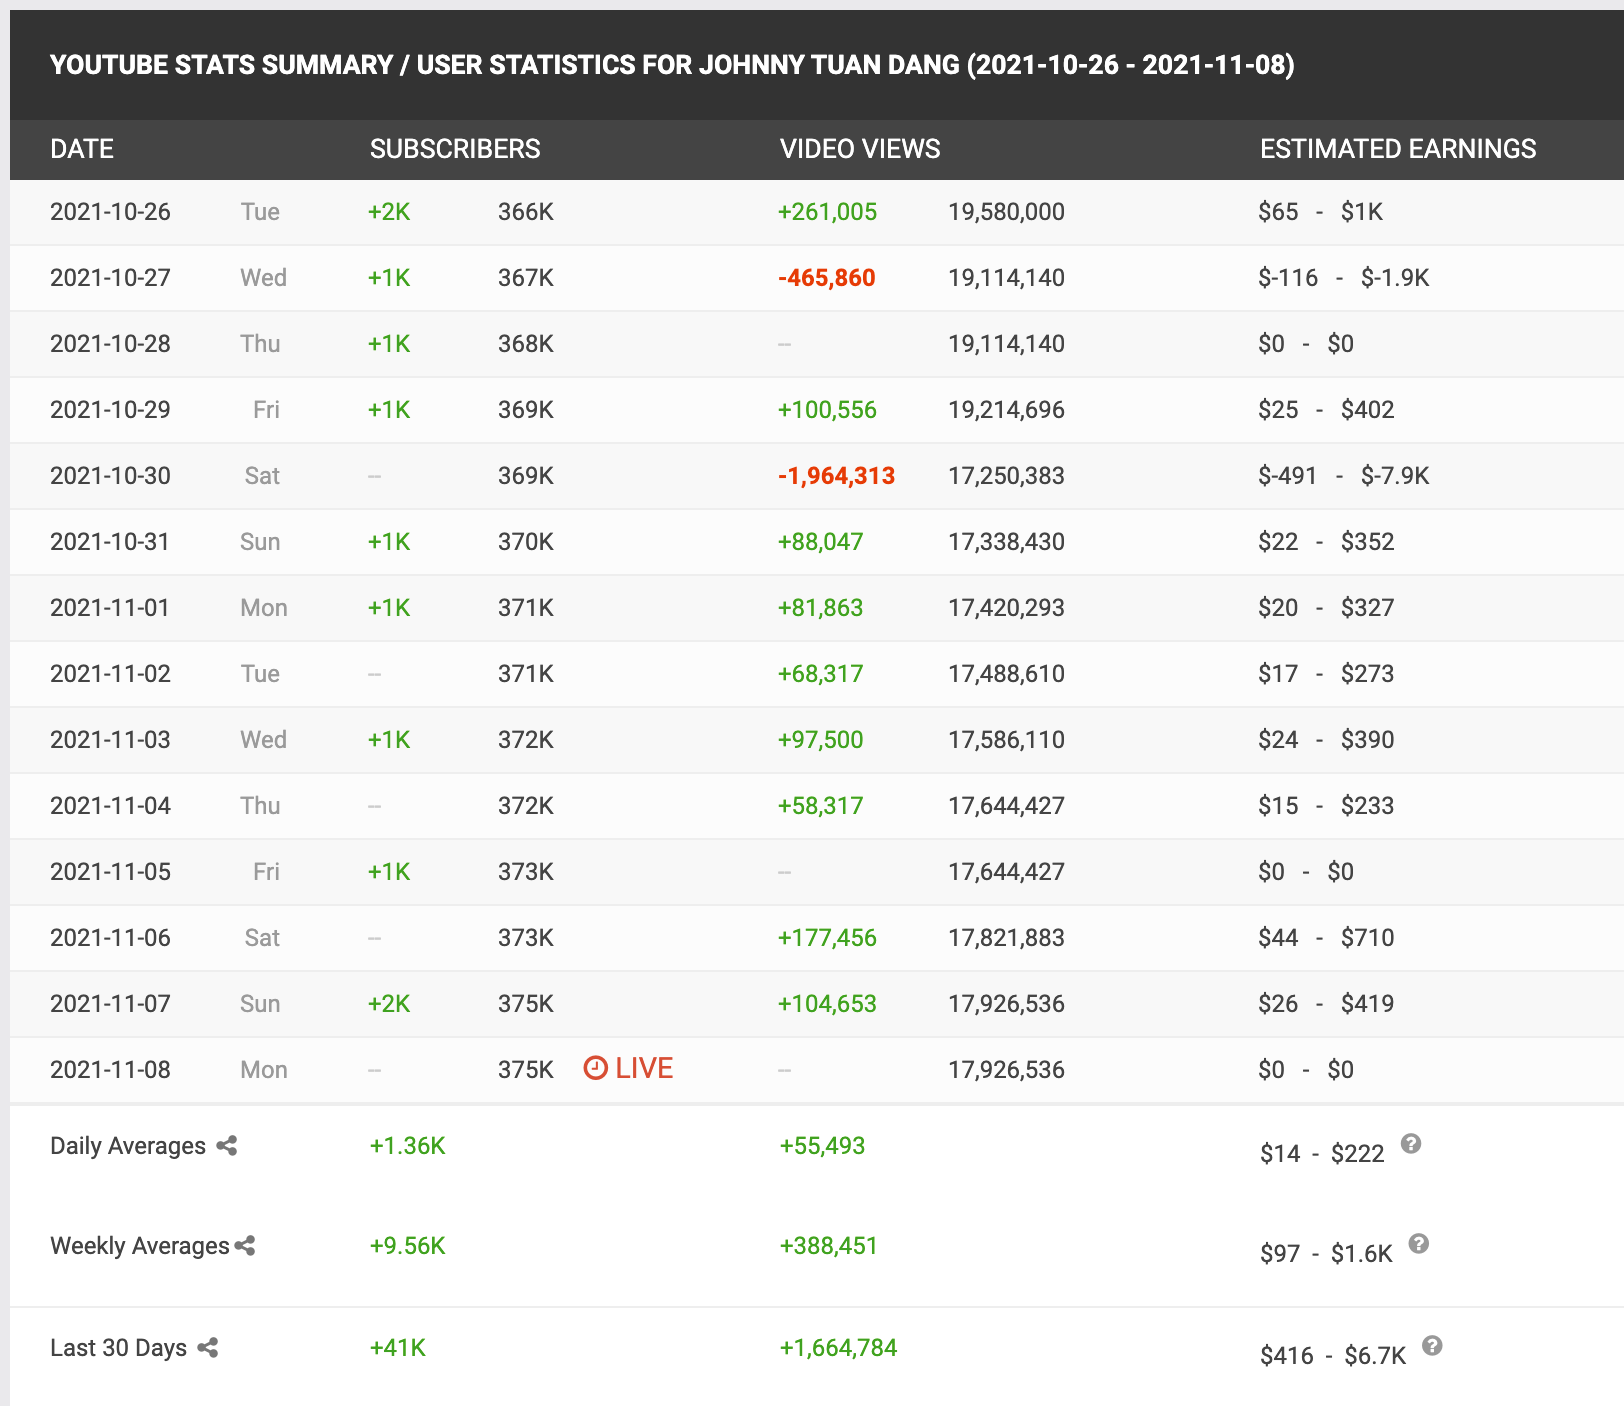Click the ESTIMATED EARNINGS column header
Image resolution: width=1624 pixels, height=1406 pixels.
[1397, 149]
